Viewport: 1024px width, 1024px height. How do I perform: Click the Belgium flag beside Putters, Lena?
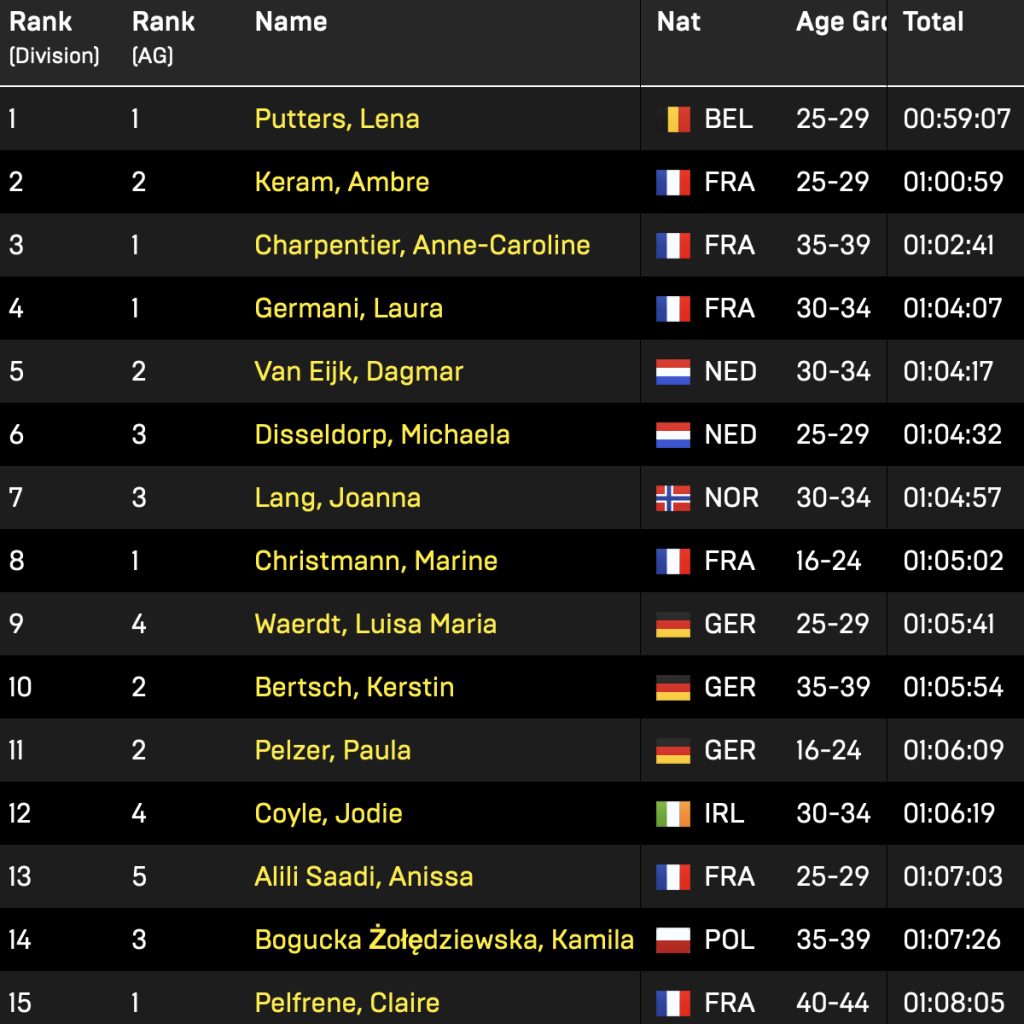click(673, 119)
